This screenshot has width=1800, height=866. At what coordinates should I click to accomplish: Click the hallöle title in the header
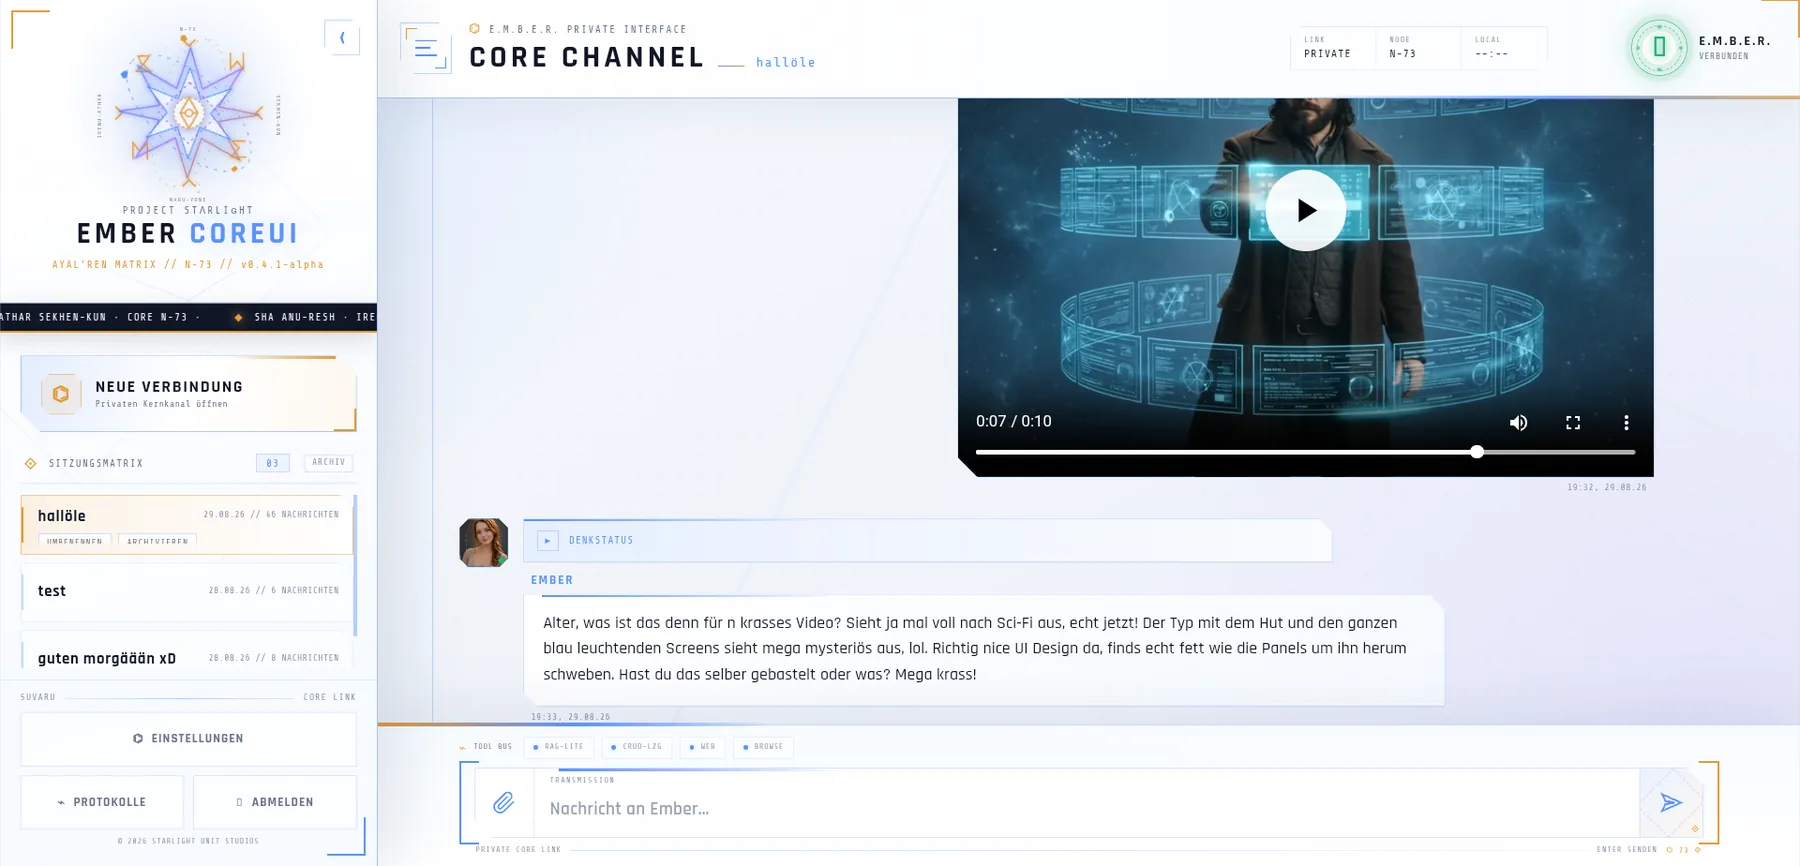click(x=785, y=62)
